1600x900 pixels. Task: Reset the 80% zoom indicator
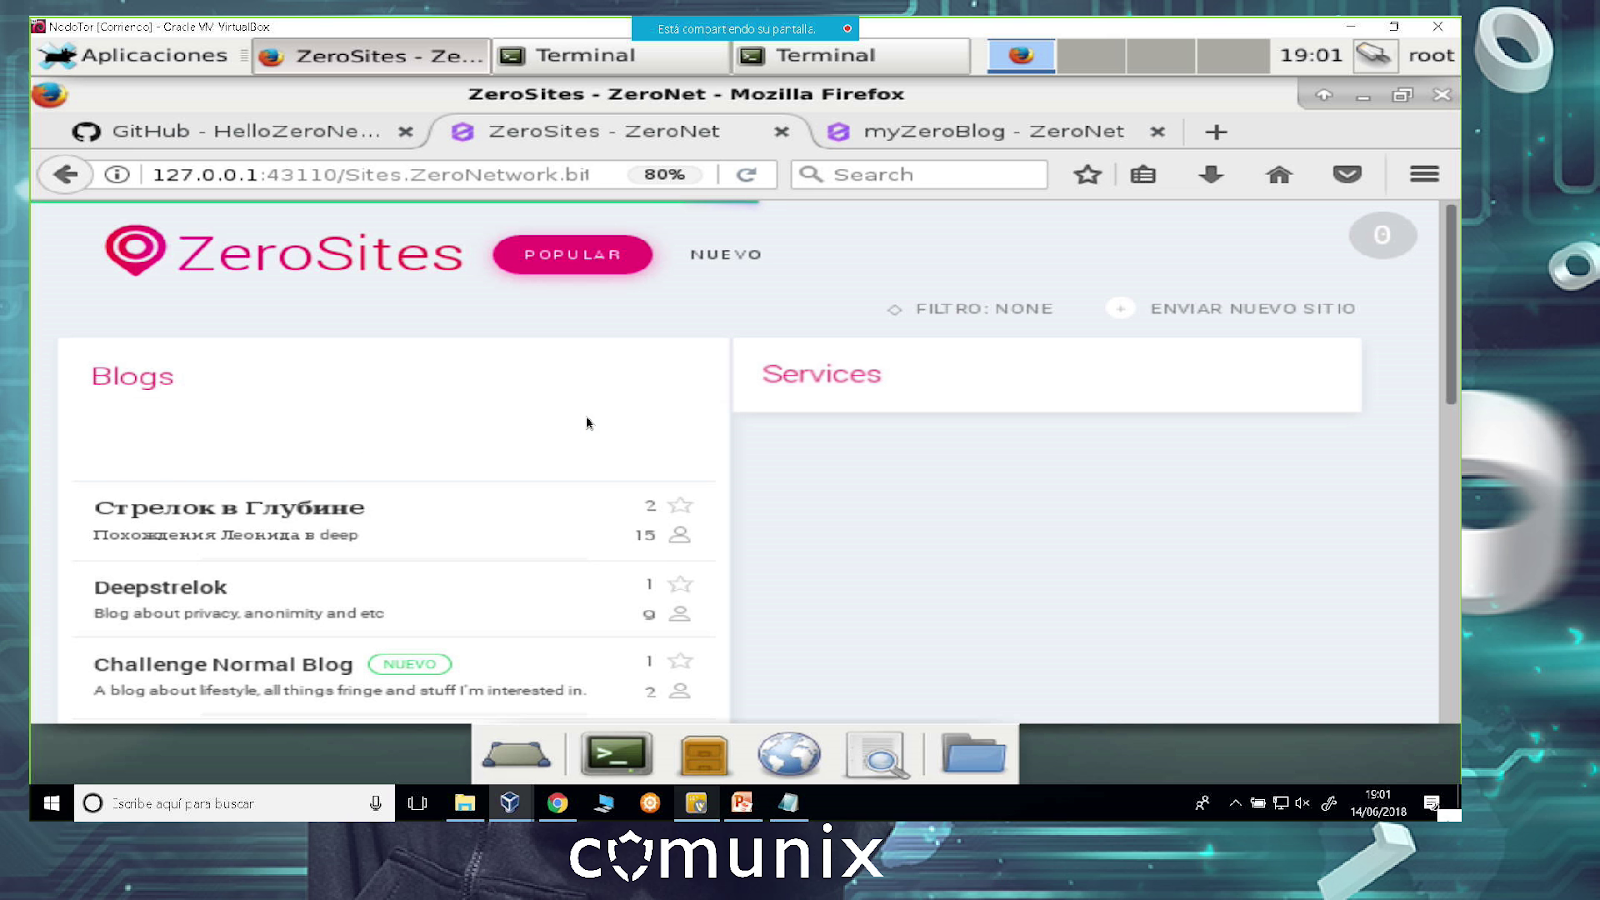664,175
